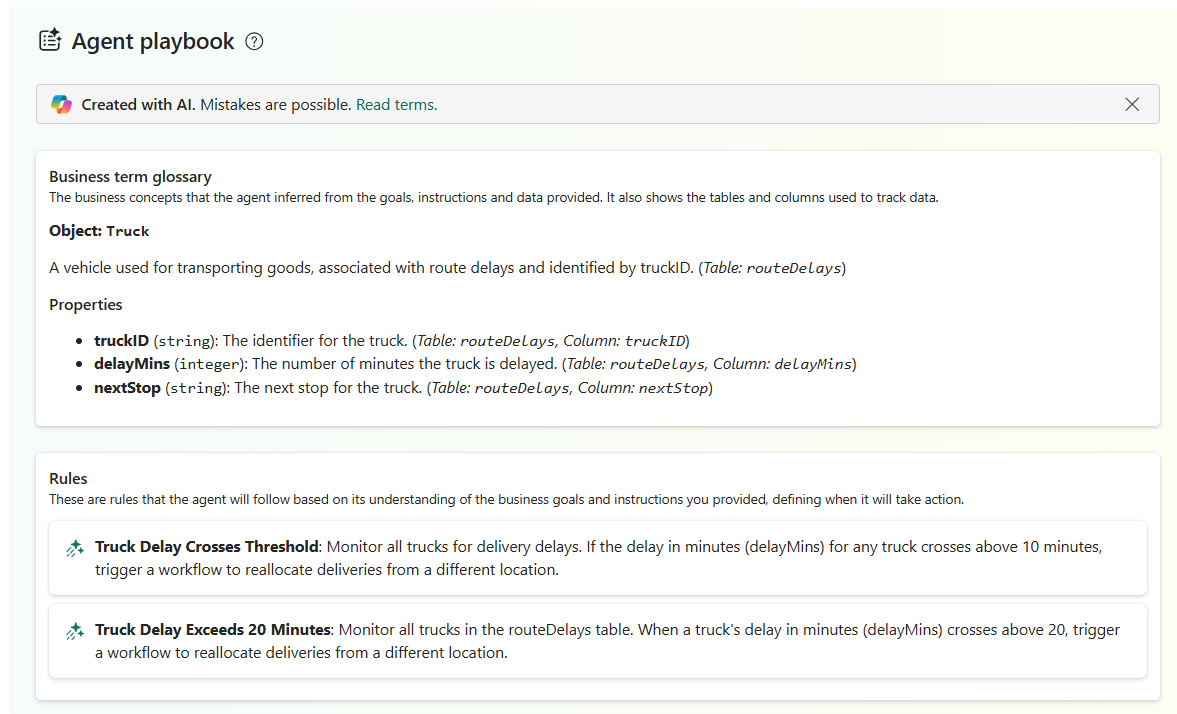The width and height of the screenshot is (1177, 714).
Task: Click the Agent playbook title text
Action: pos(152,41)
